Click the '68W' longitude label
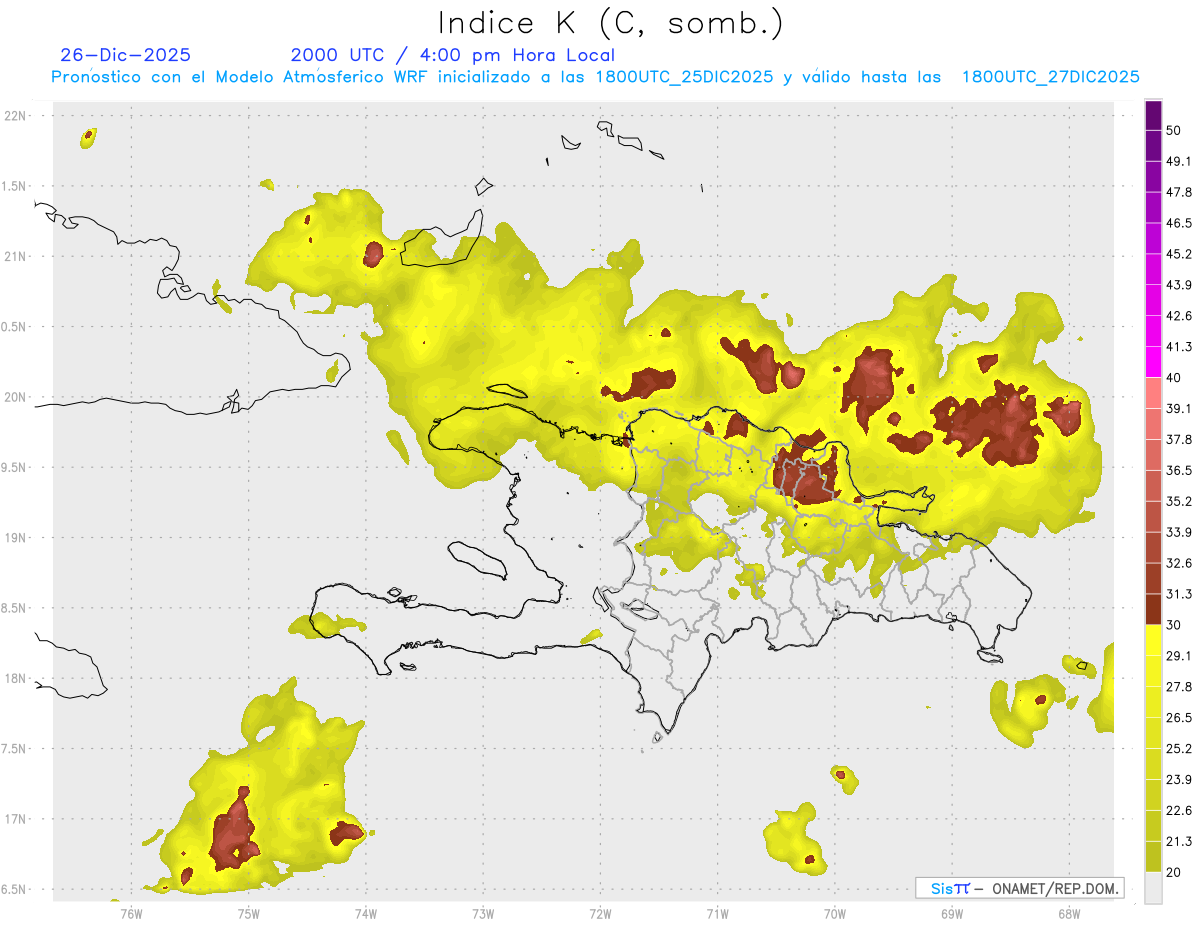 [1069, 913]
